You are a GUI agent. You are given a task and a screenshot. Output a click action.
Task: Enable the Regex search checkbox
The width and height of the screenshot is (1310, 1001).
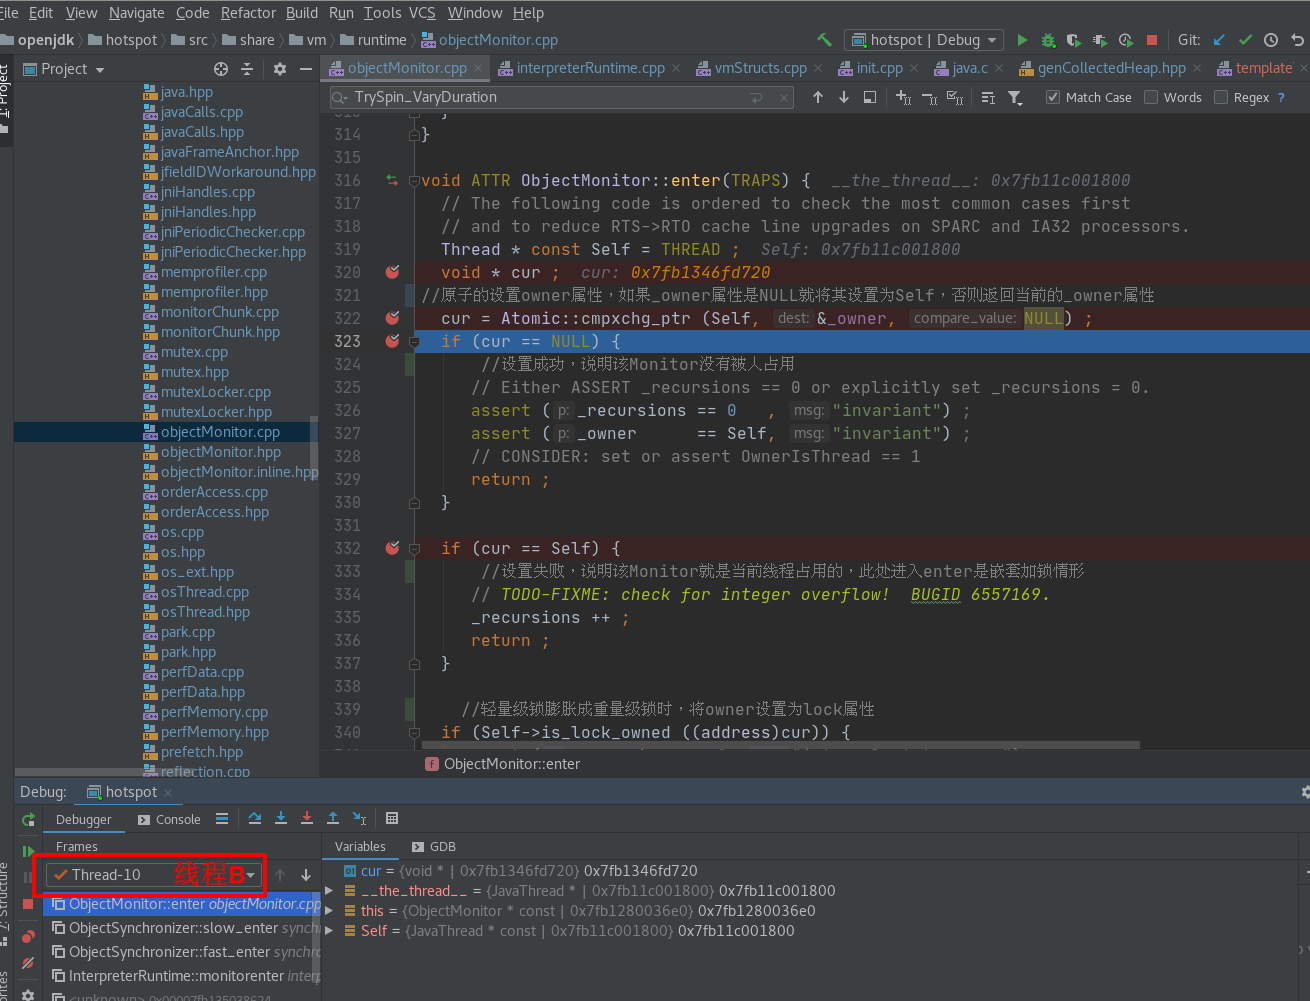tap(1221, 97)
